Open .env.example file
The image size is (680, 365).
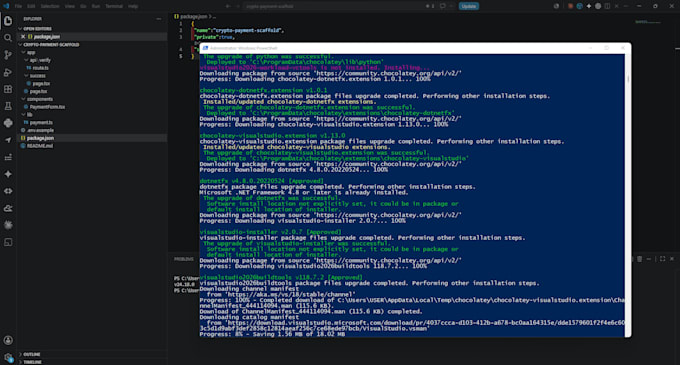(x=40, y=130)
